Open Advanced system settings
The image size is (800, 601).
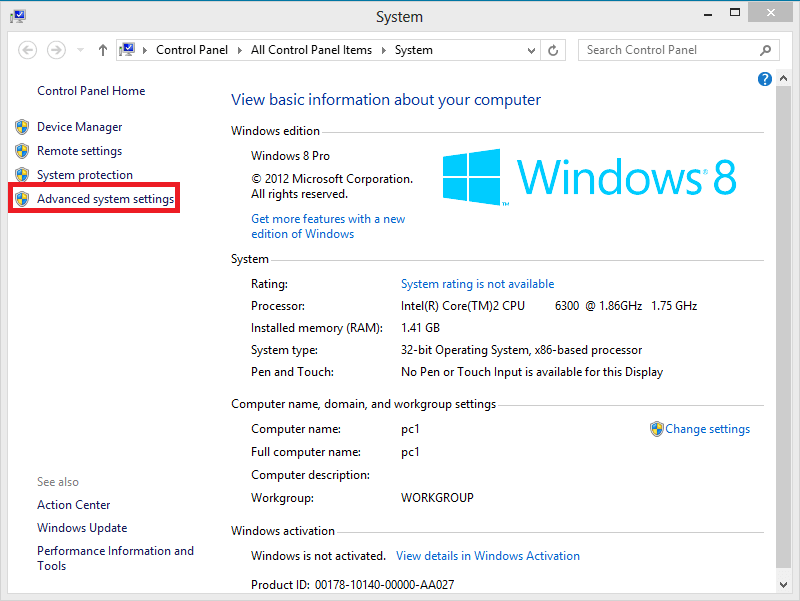(x=106, y=199)
